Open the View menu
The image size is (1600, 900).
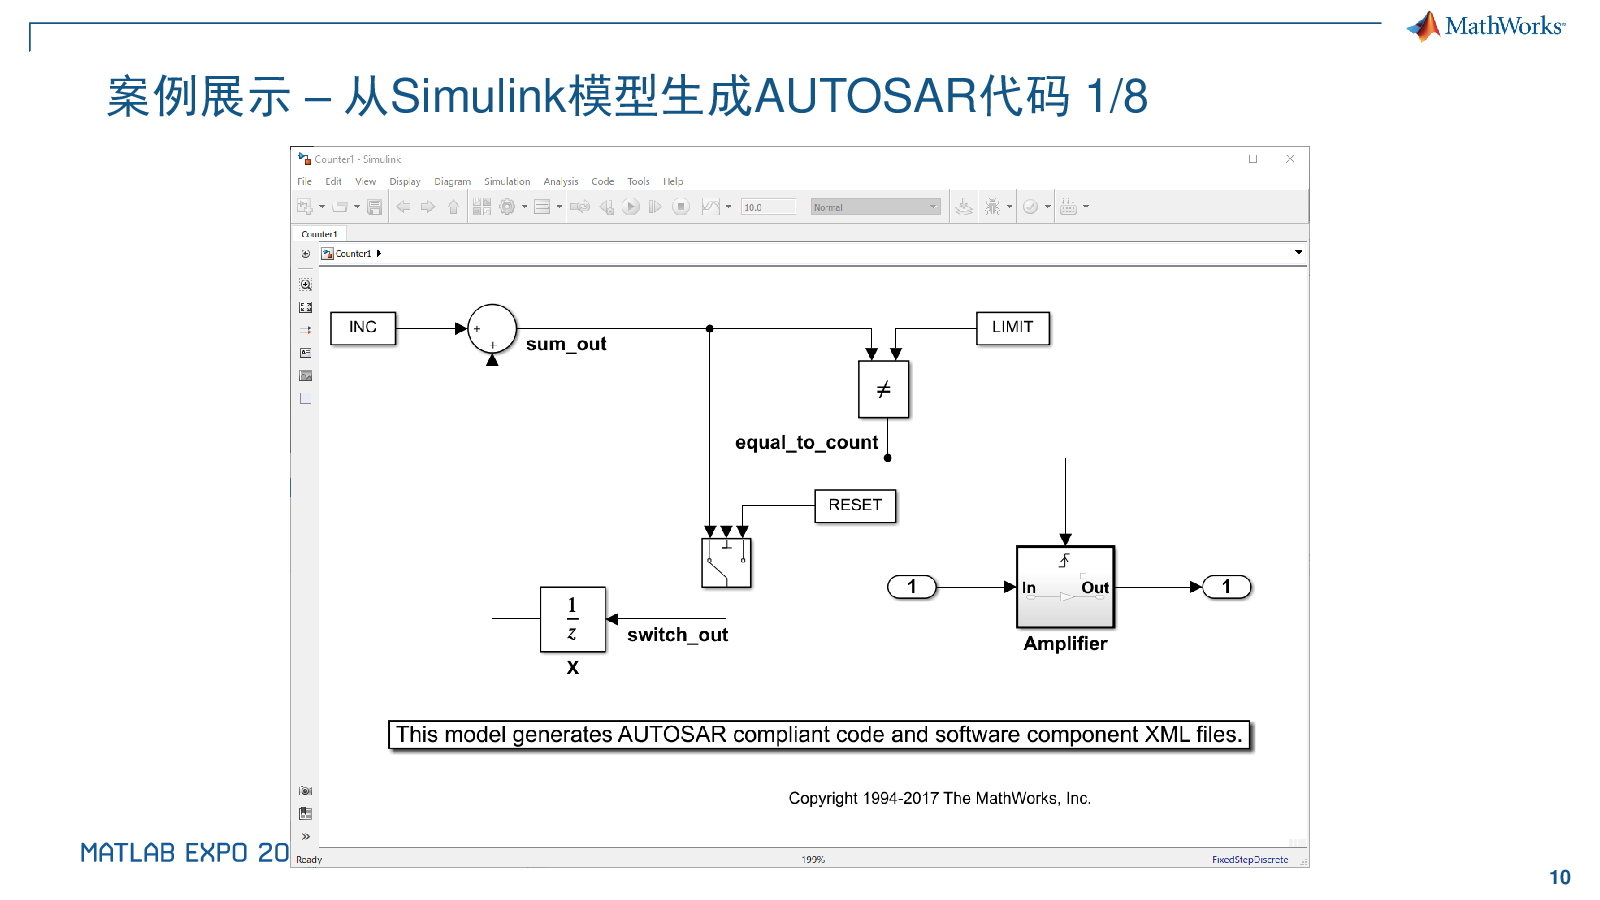[365, 182]
